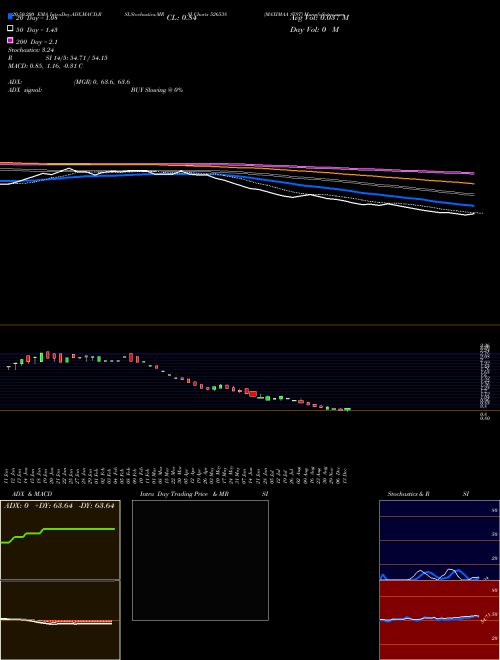Click the 'Stochastics: 3.24' reading
Screen dimensions: 500x660
[31, 50]
